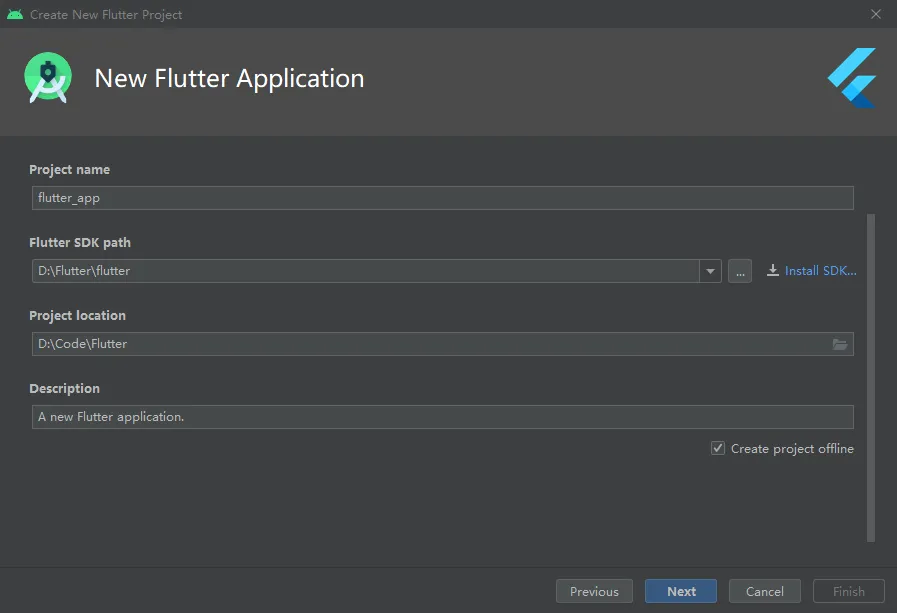Viewport: 897px width, 613px height.
Task: Go back with the Previous button
Action: [x=594, y=591]
